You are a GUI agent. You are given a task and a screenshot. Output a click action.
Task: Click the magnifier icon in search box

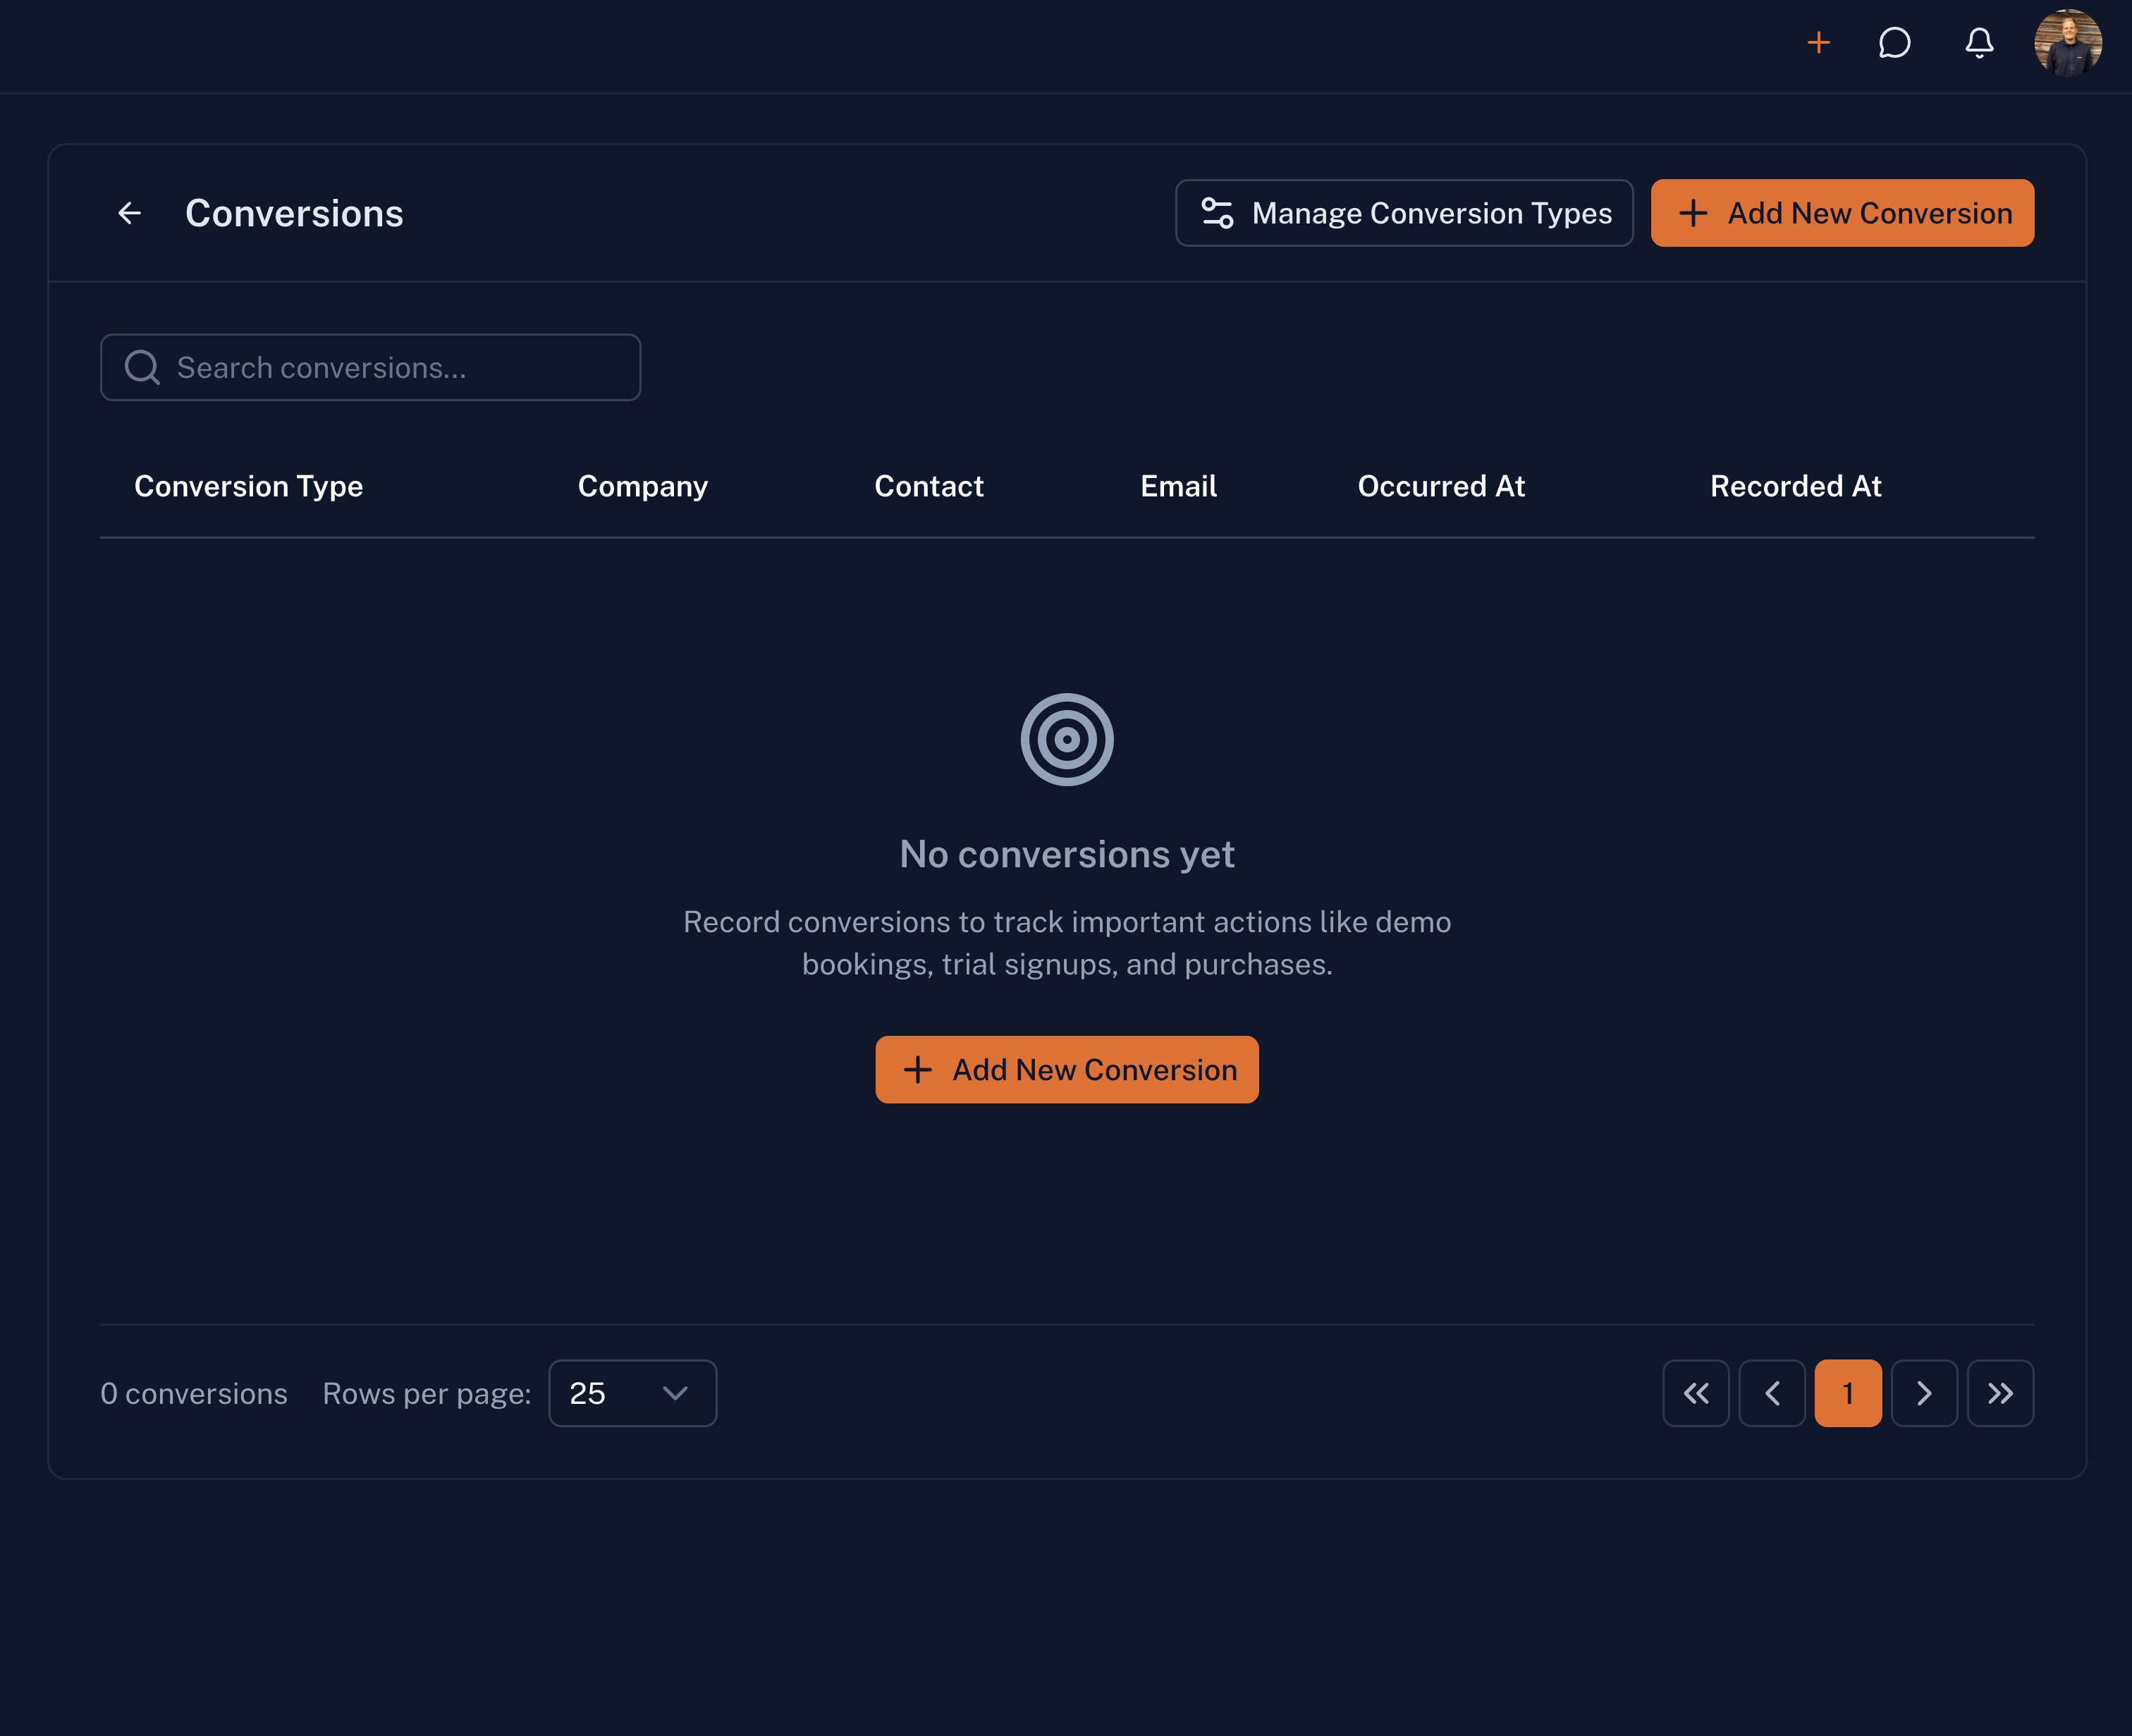142,367
